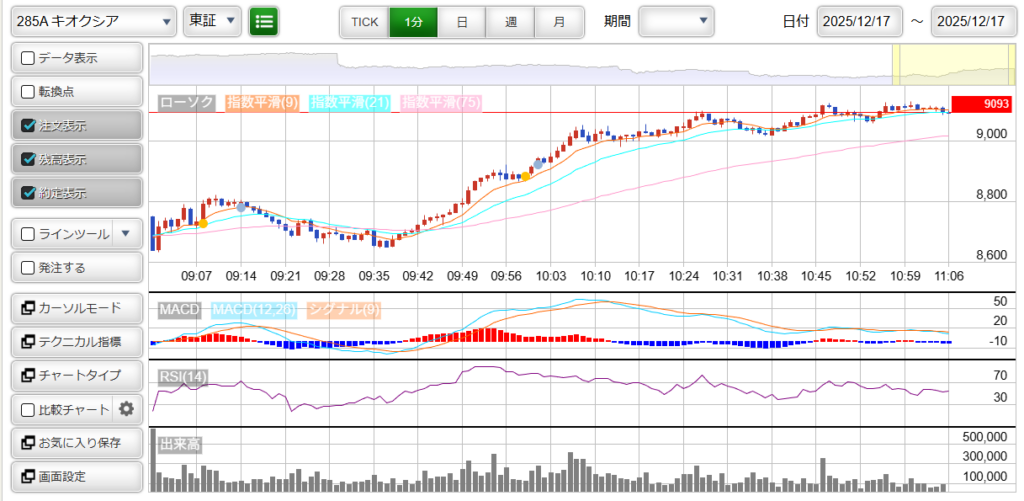Image resolution: width=1024 pixels, height=501 pixels.
Task: Click the gear icon beside 比較チャート
Action: pos(126,408)
